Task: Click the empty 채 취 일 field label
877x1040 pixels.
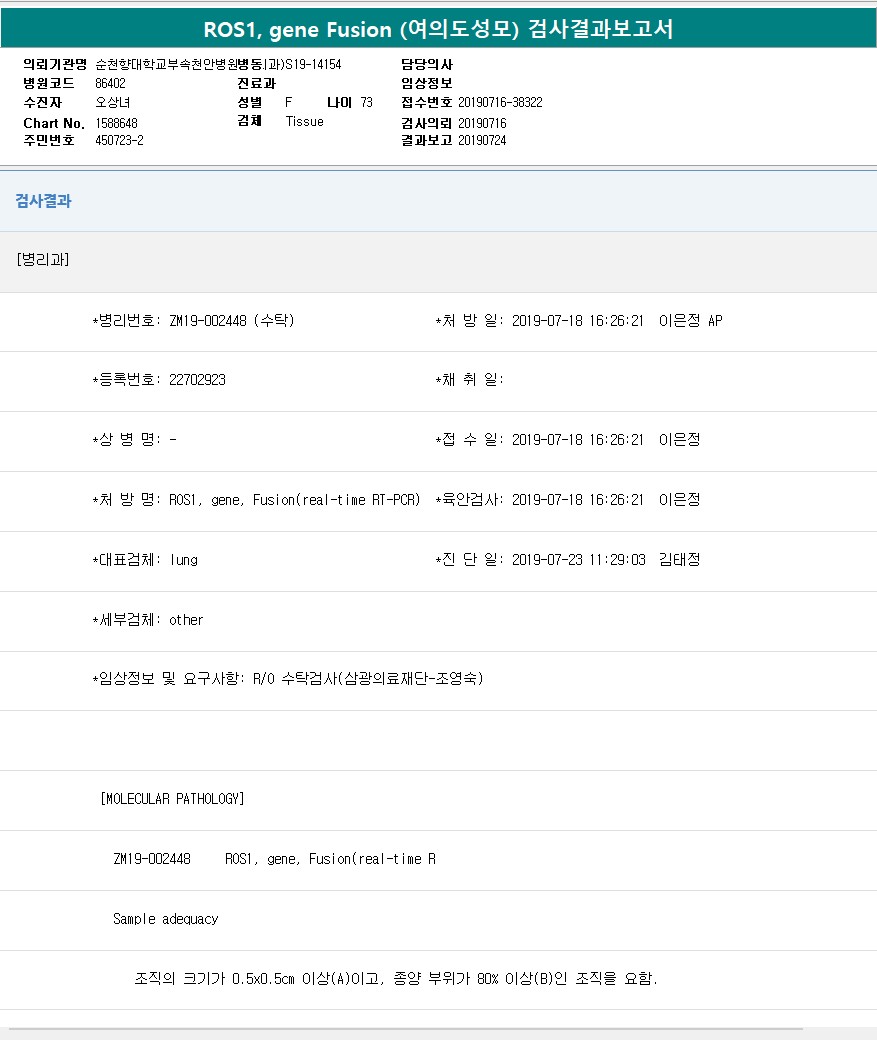Action: (470, 379)
